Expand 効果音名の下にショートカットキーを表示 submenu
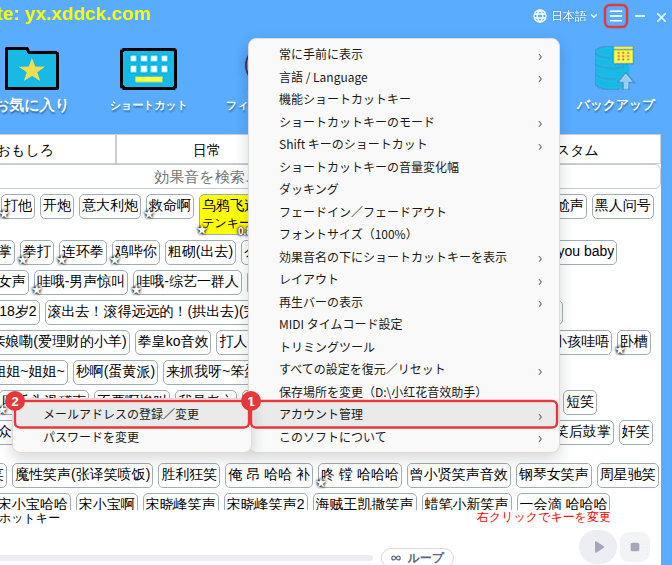Screen dimensions: 672x565 [x=405, y=257]
